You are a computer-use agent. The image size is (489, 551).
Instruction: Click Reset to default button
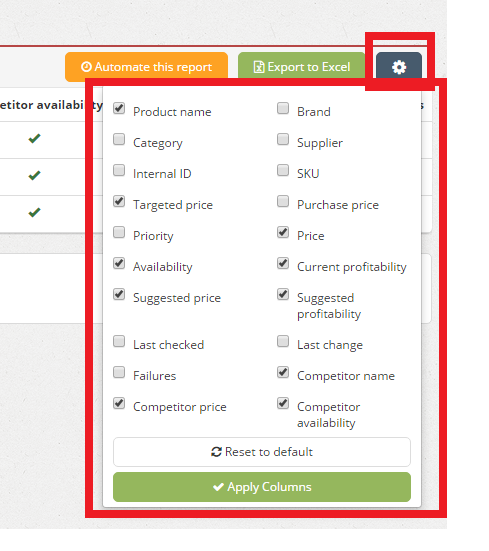262,452
